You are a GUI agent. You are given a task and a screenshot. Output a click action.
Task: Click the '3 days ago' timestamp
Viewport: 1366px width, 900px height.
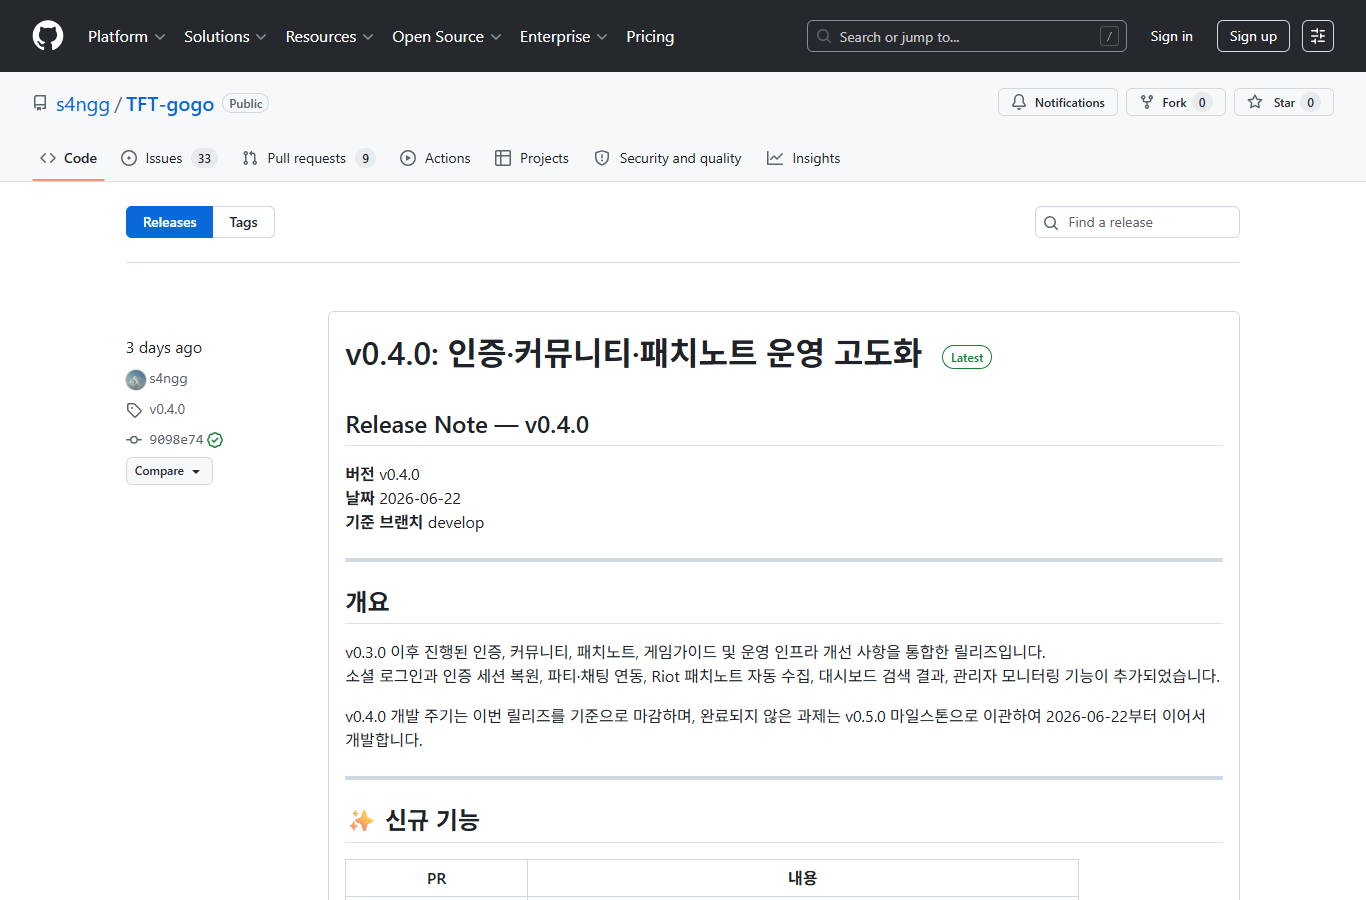click(x=164, y=348)
